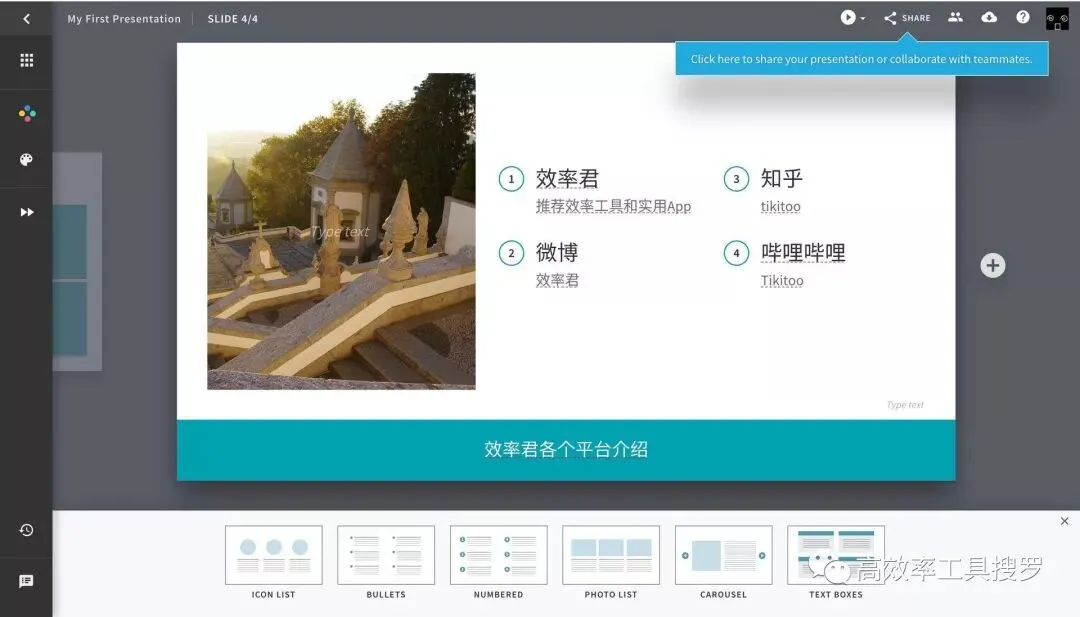Select the NUMBERED layout
1080x617 pixels.
(498, 562)
